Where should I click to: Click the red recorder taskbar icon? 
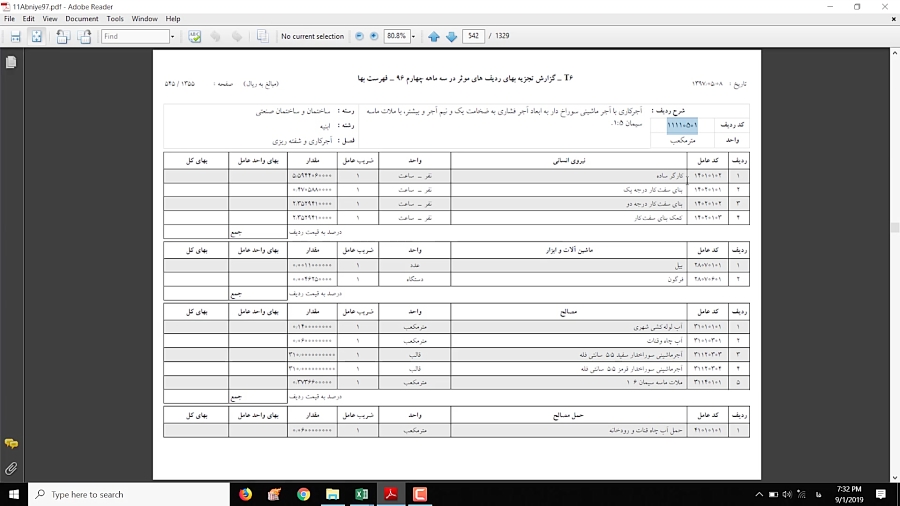click(420, 494)
